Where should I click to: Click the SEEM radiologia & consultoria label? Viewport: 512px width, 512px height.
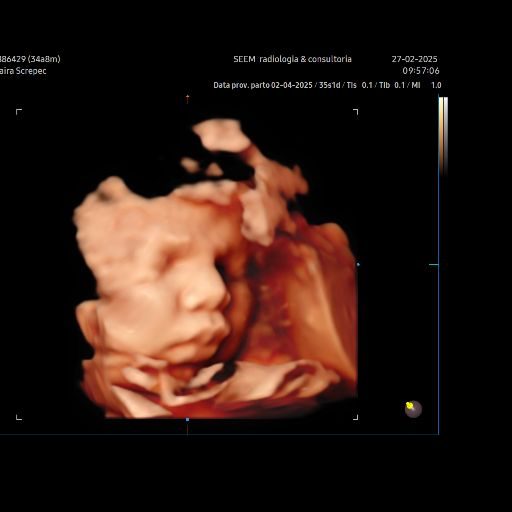[x=292, y=59]
